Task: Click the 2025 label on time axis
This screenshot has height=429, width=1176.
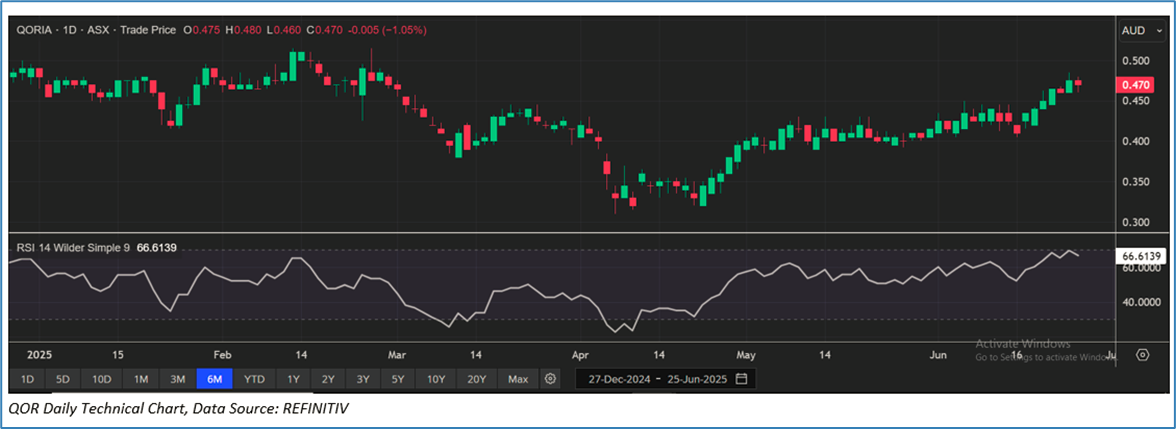Action: click(x=38, y=355)
